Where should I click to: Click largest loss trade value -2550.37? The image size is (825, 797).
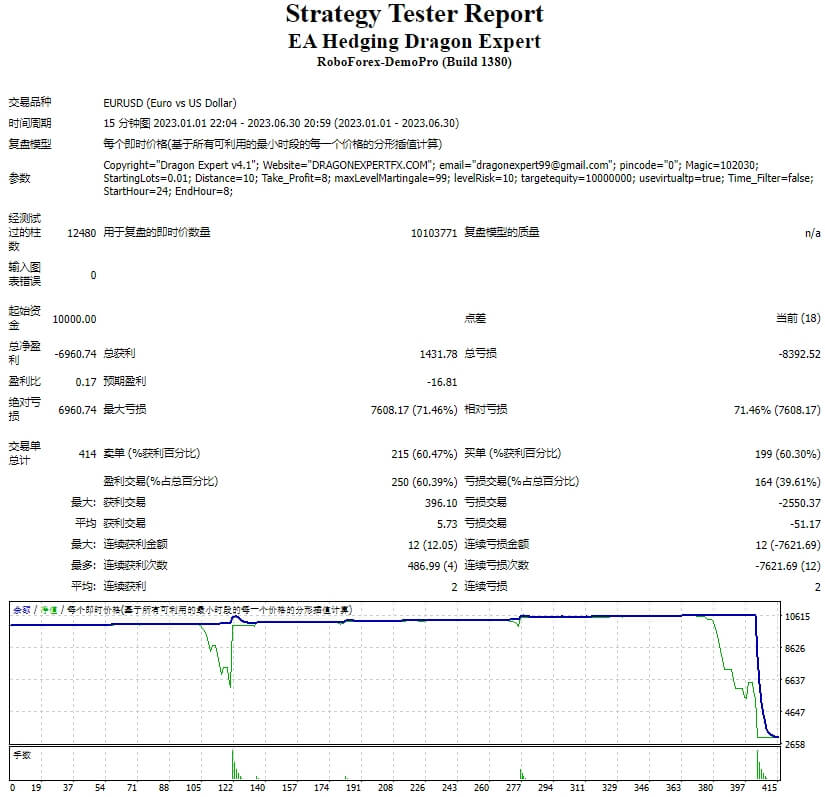click(799, 503)
